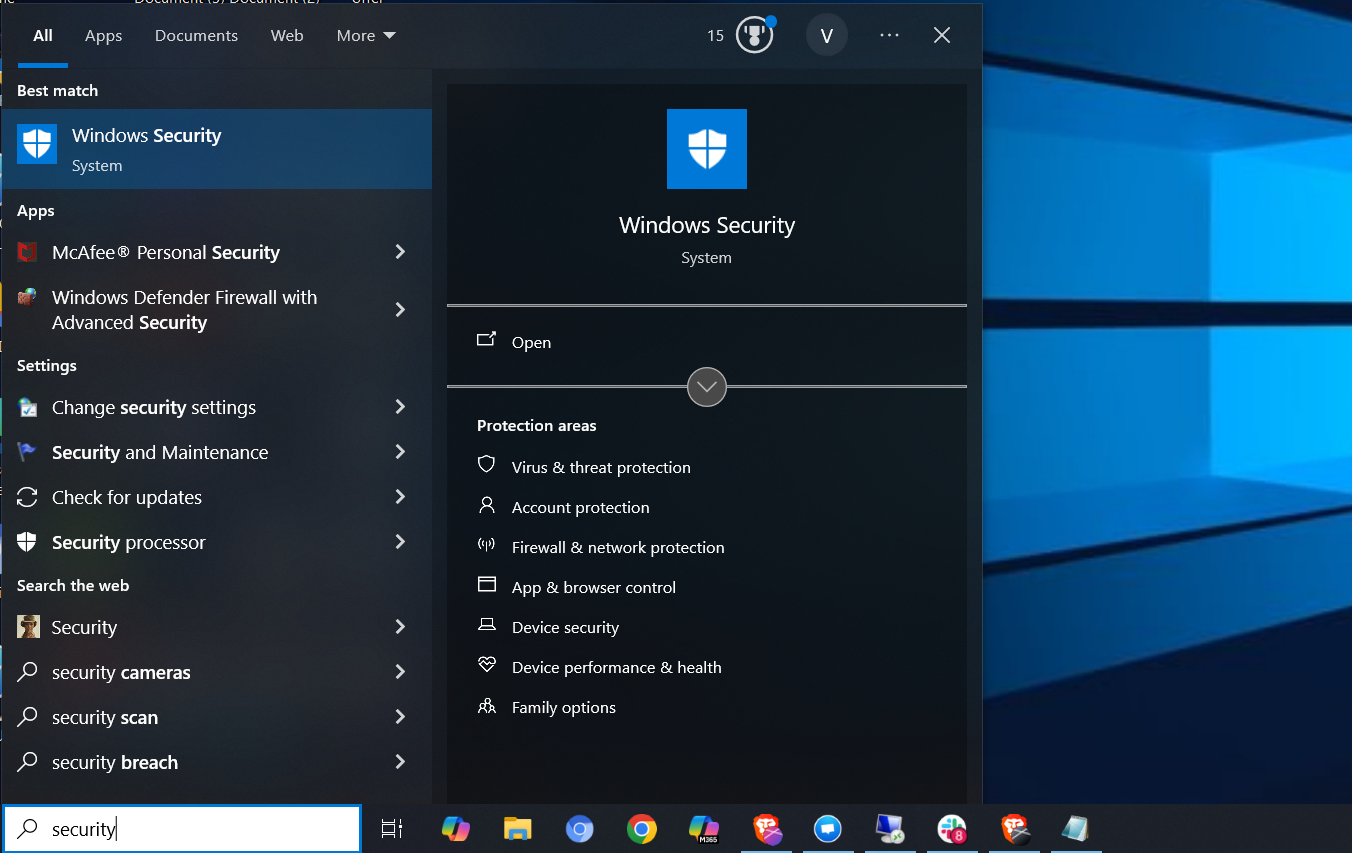
Task: Expand the Check for updates chevron
Action: (400, 497)
